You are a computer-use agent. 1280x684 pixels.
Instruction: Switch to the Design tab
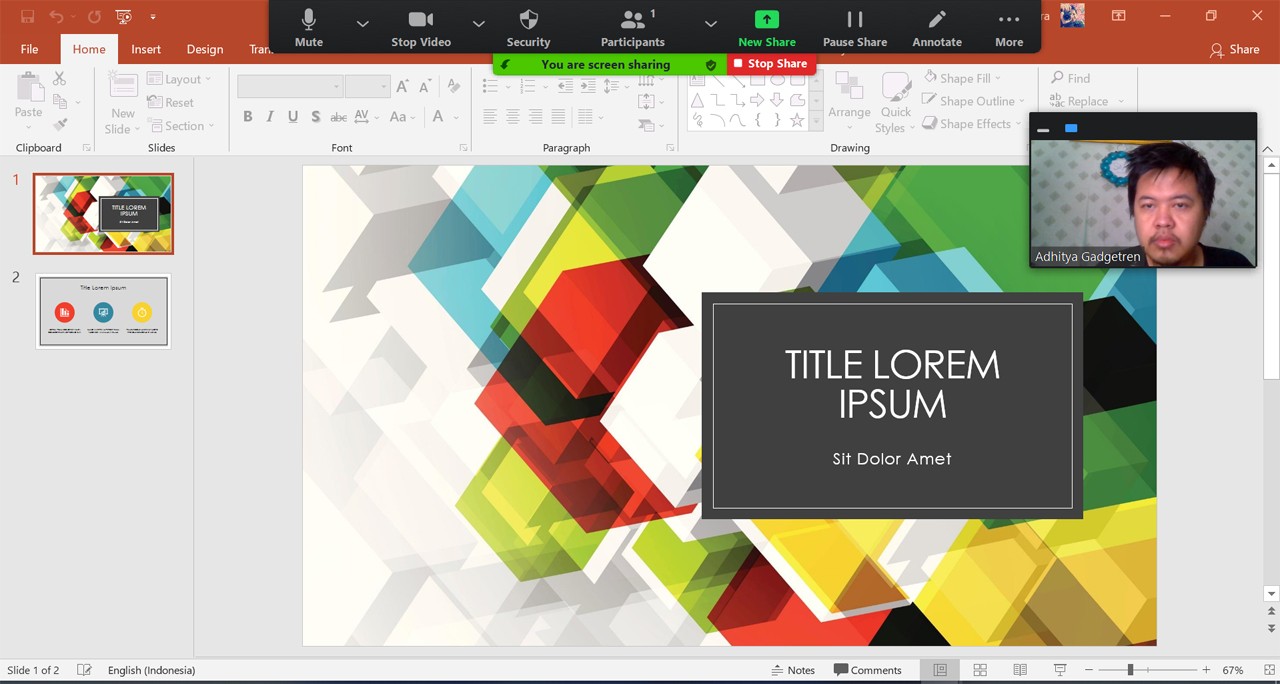204,48
